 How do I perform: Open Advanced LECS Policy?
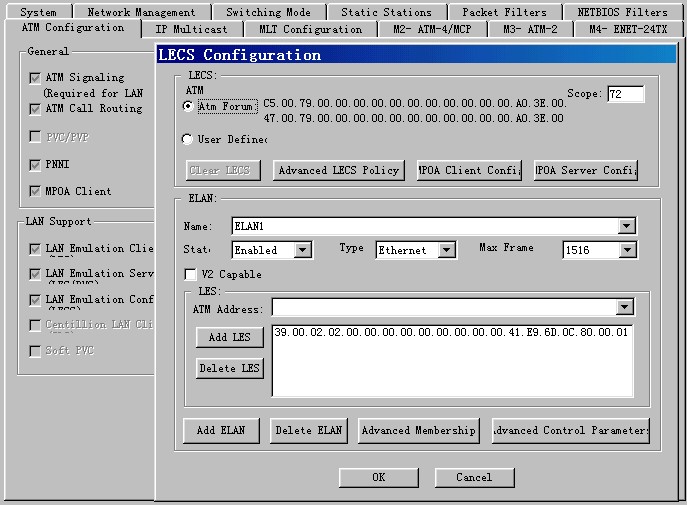(x=338, y=170)
